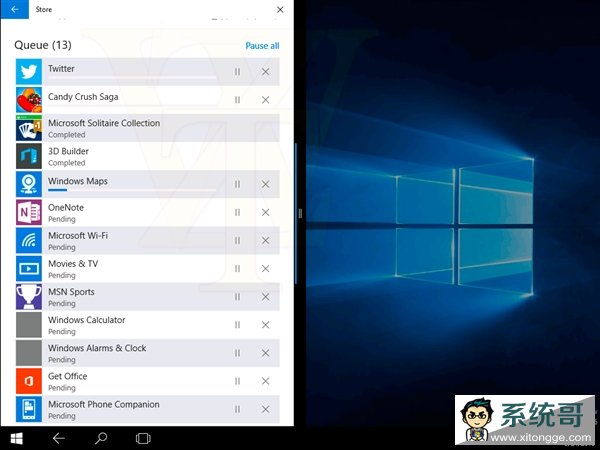600x450 pixels.
Task: Click Windows Alarms & Clock placeholder tile
Action: [29, 353]
